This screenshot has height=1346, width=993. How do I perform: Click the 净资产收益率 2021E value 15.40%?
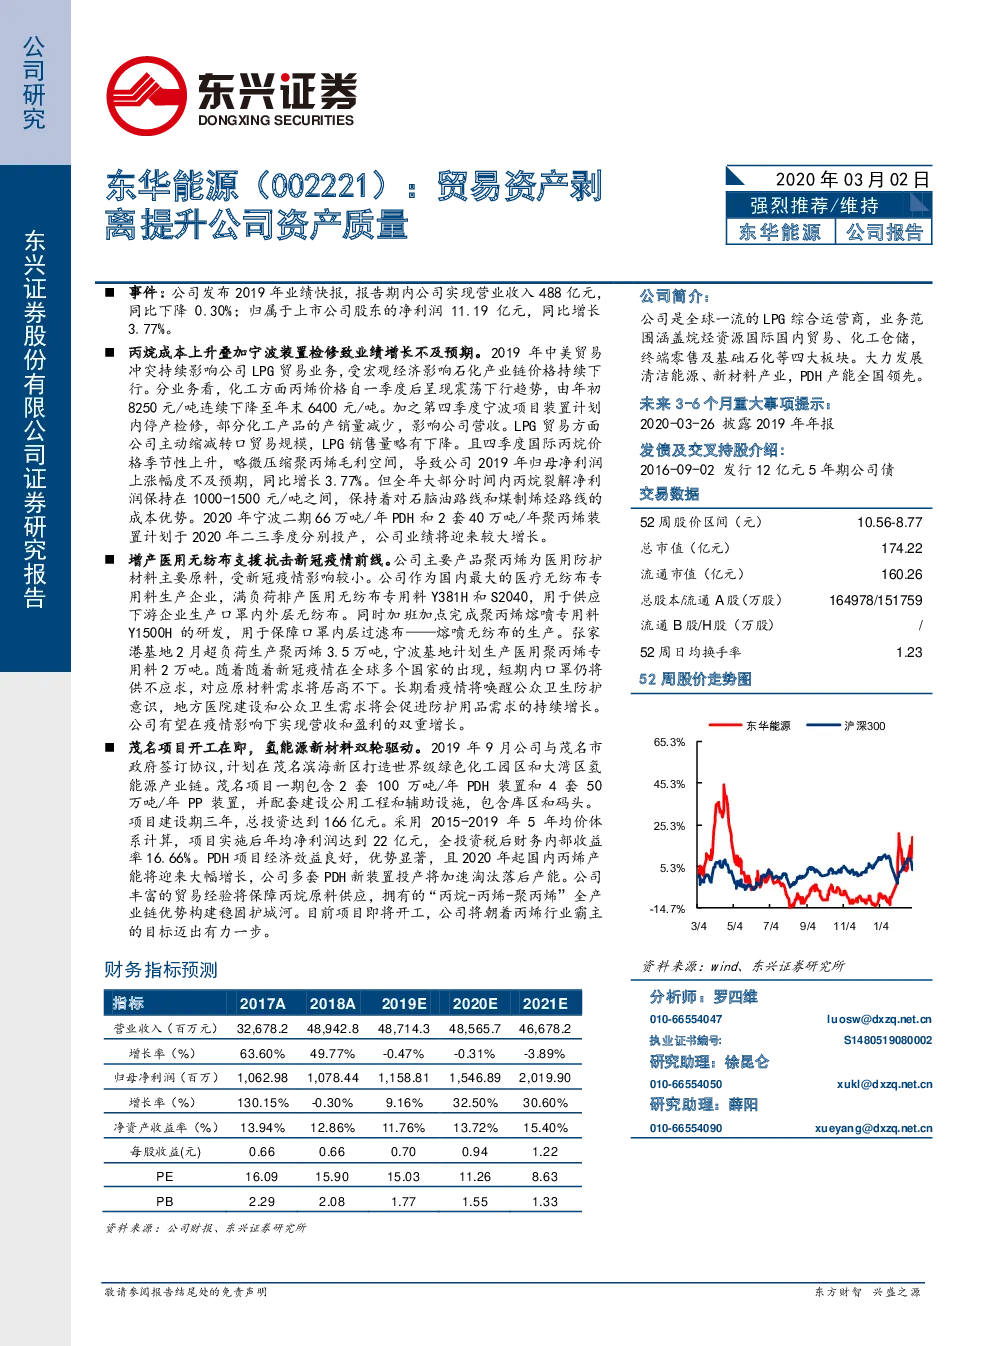545,1128
